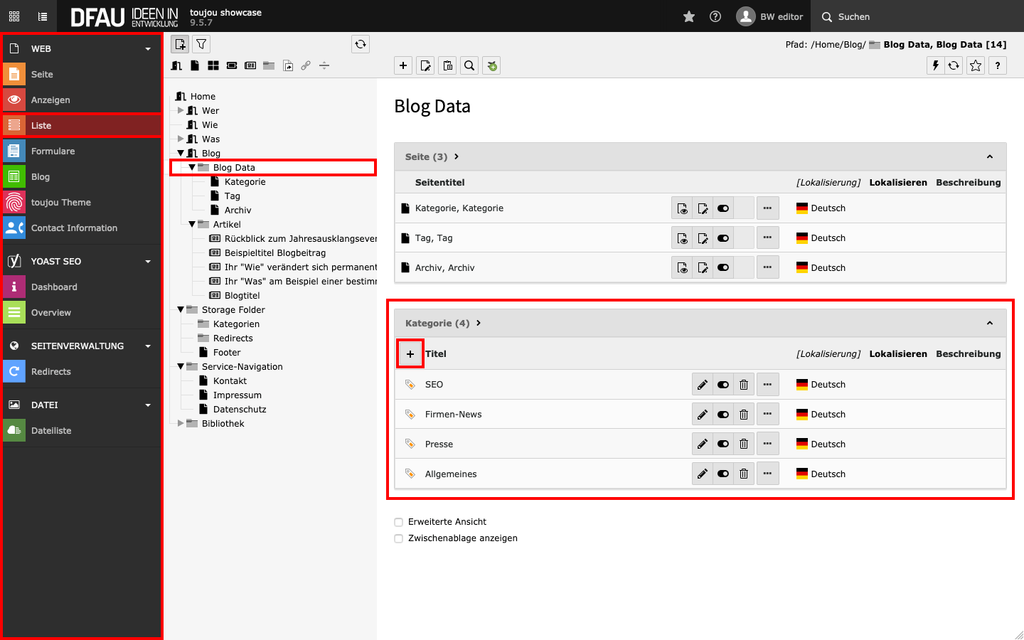Click the search magnifier toolbar icon
1024x640 pixels.
[x=469, y=66]
